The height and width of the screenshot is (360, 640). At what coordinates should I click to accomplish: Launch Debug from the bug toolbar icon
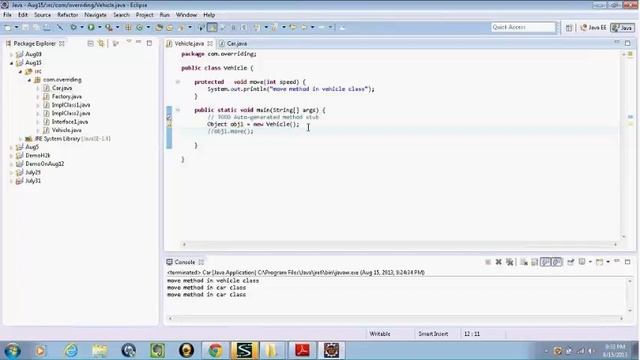(73, 27)
